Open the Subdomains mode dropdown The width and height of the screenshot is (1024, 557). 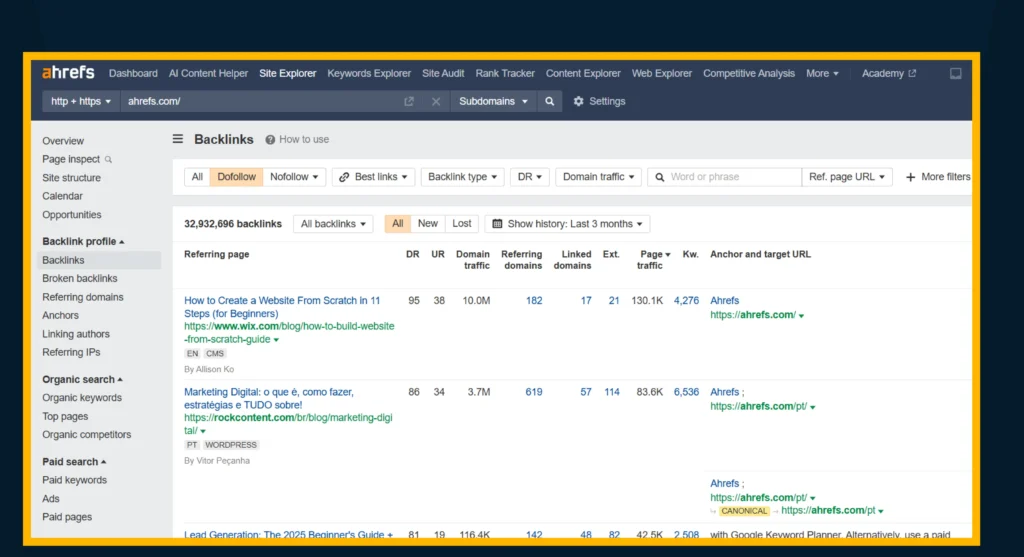coord(493,101)
